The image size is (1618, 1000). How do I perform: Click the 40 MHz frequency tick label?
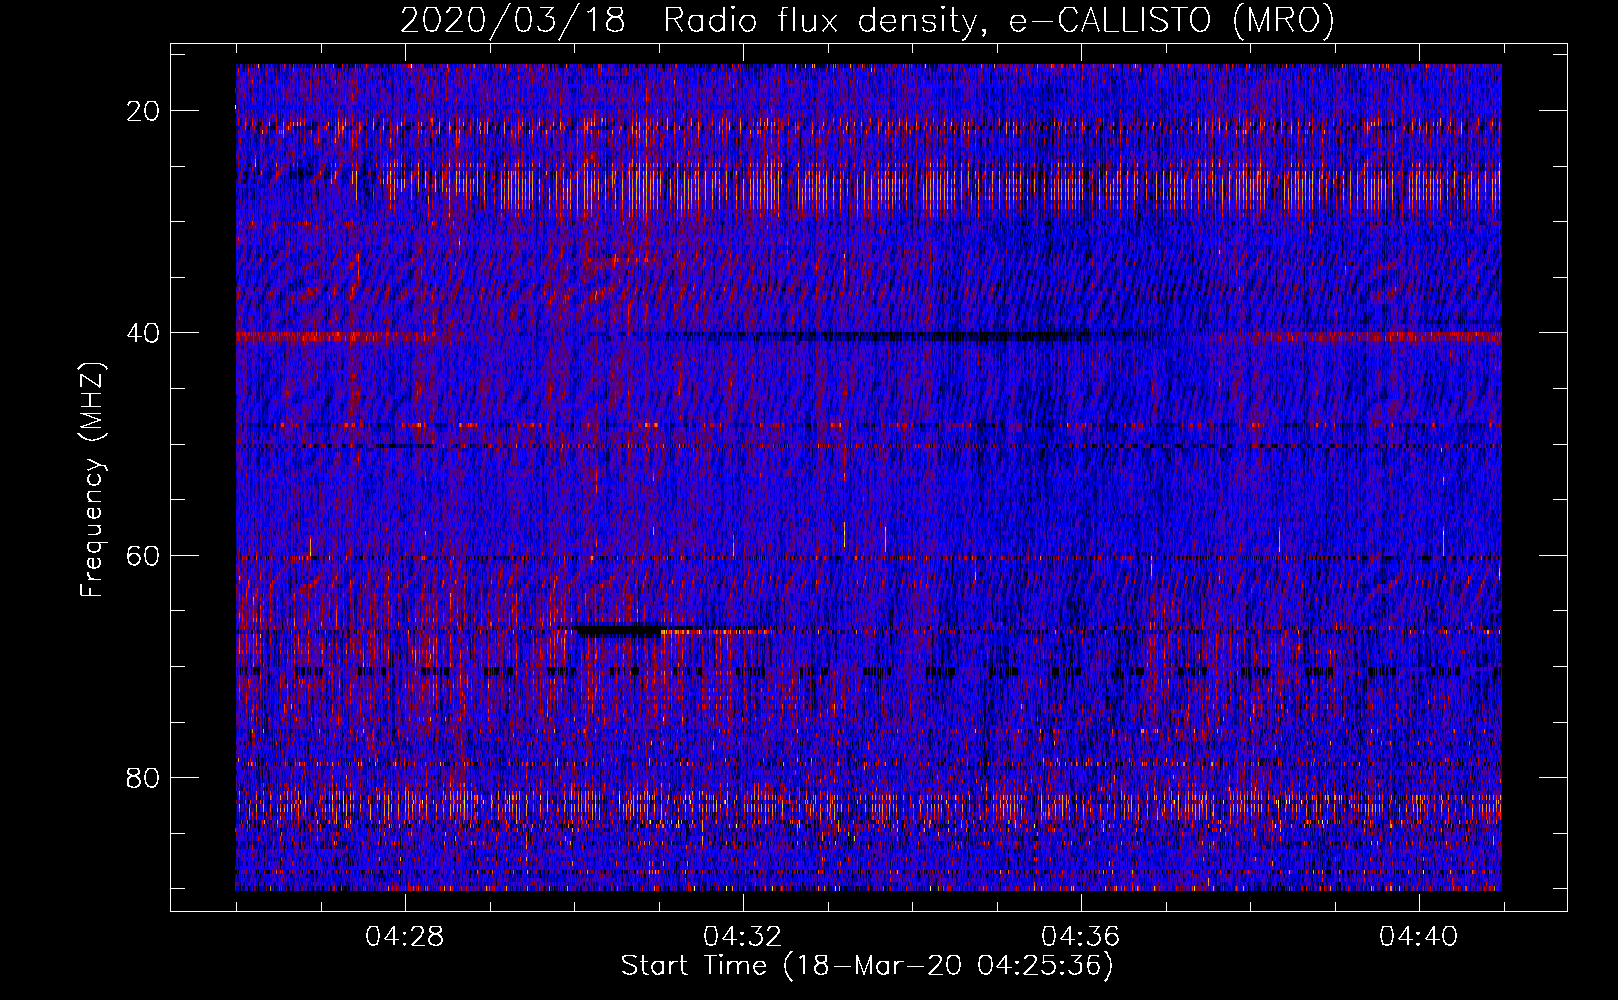tap(144, 333)
